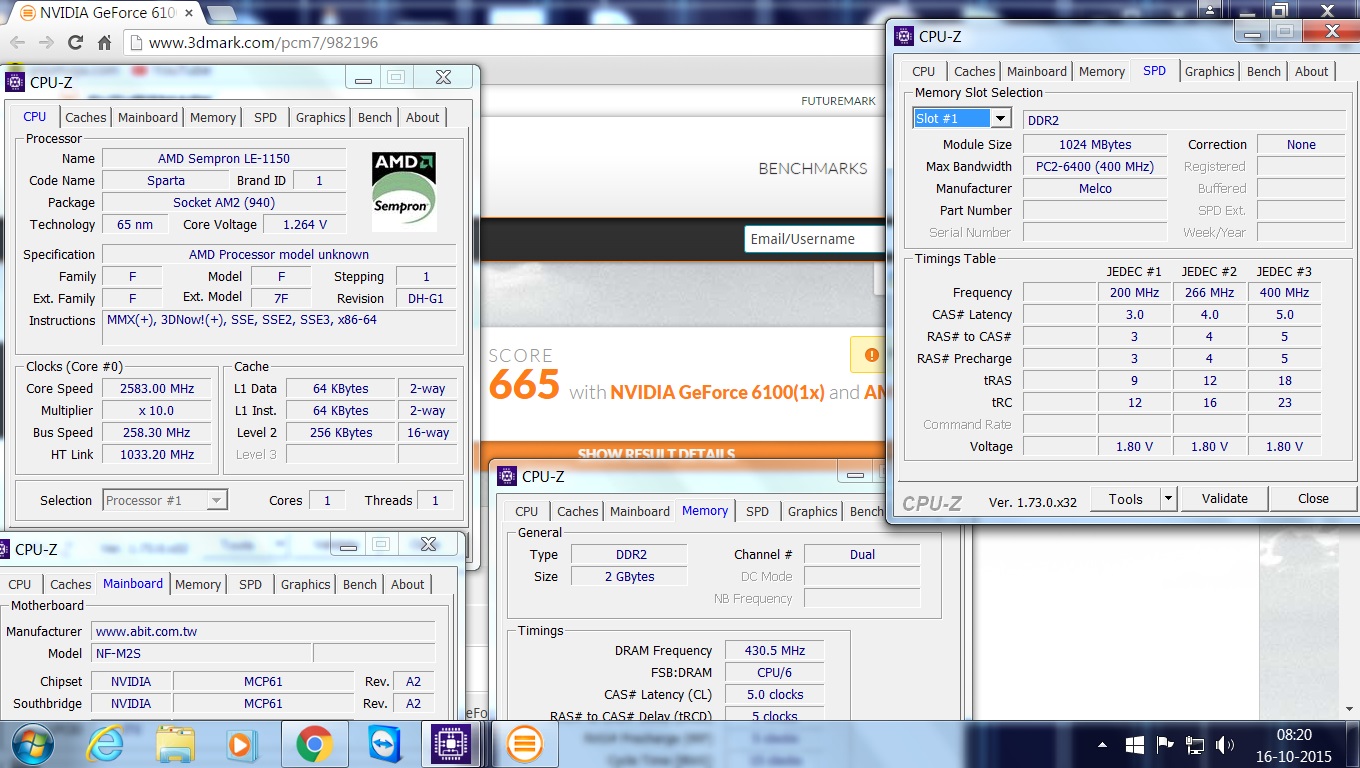
Task: Select DRAM frequency 430.5 MHz value
Action: click(775, 650)
